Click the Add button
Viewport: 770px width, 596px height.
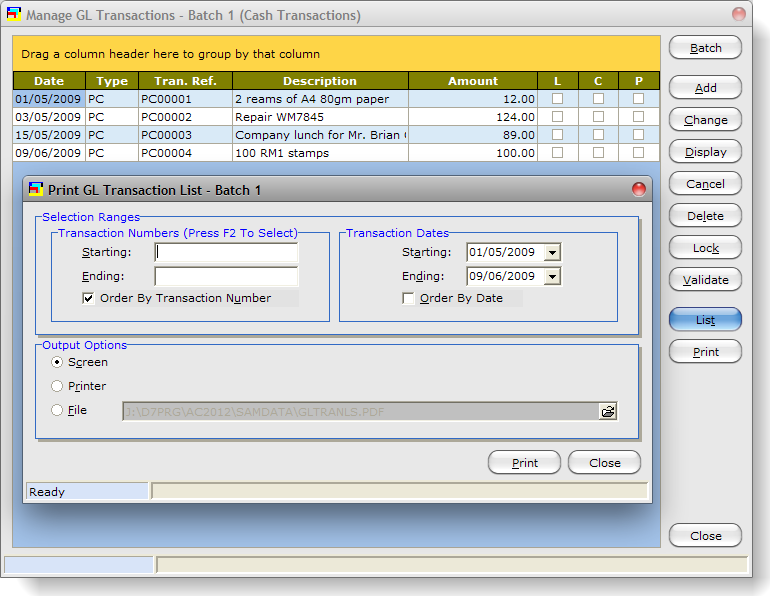(705, 88)
